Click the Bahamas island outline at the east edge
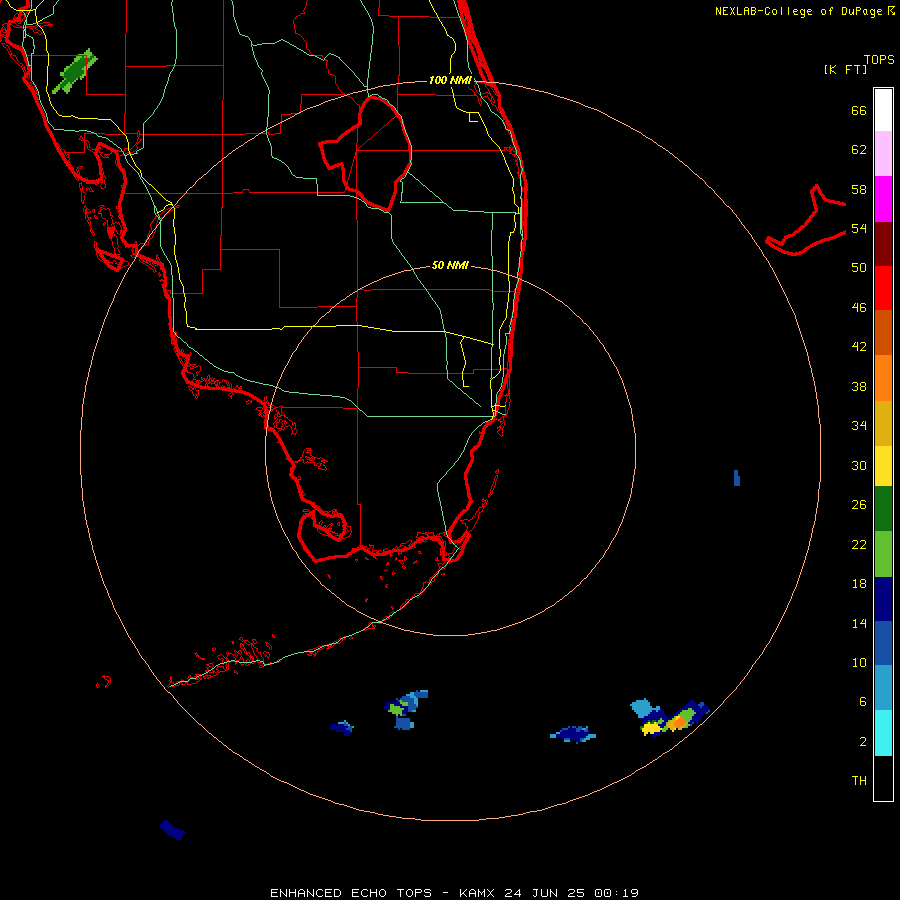Viewport: 900px width, 900px height. pos(806,221)
